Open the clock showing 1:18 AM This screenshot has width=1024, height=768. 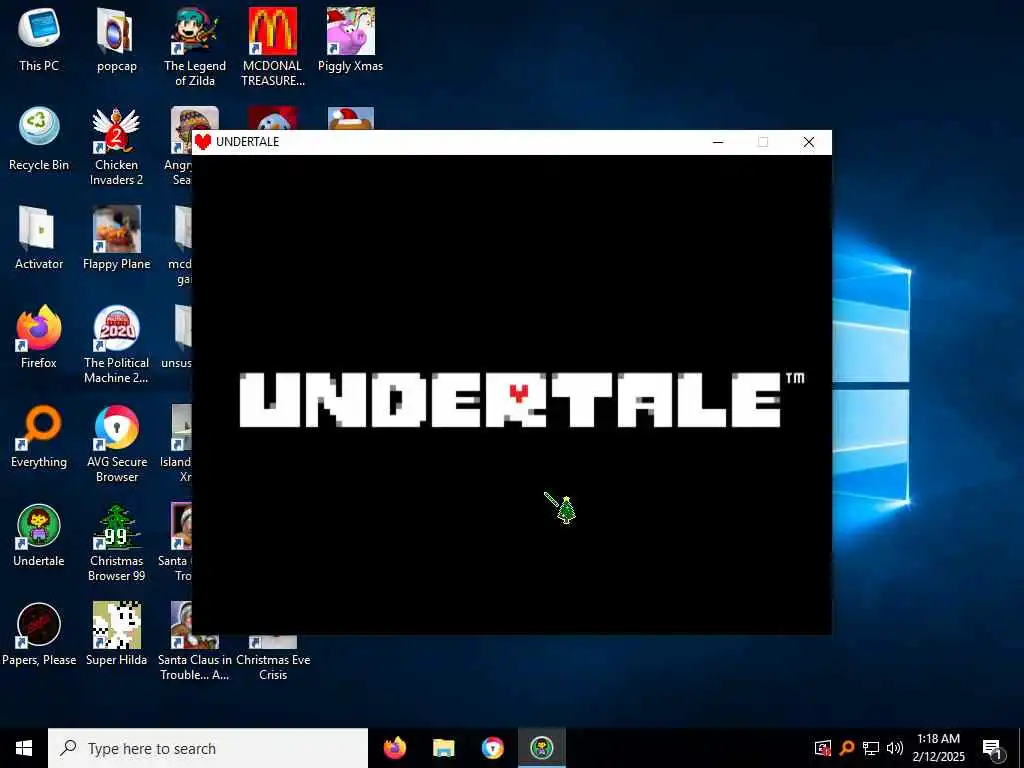point(938,748)
